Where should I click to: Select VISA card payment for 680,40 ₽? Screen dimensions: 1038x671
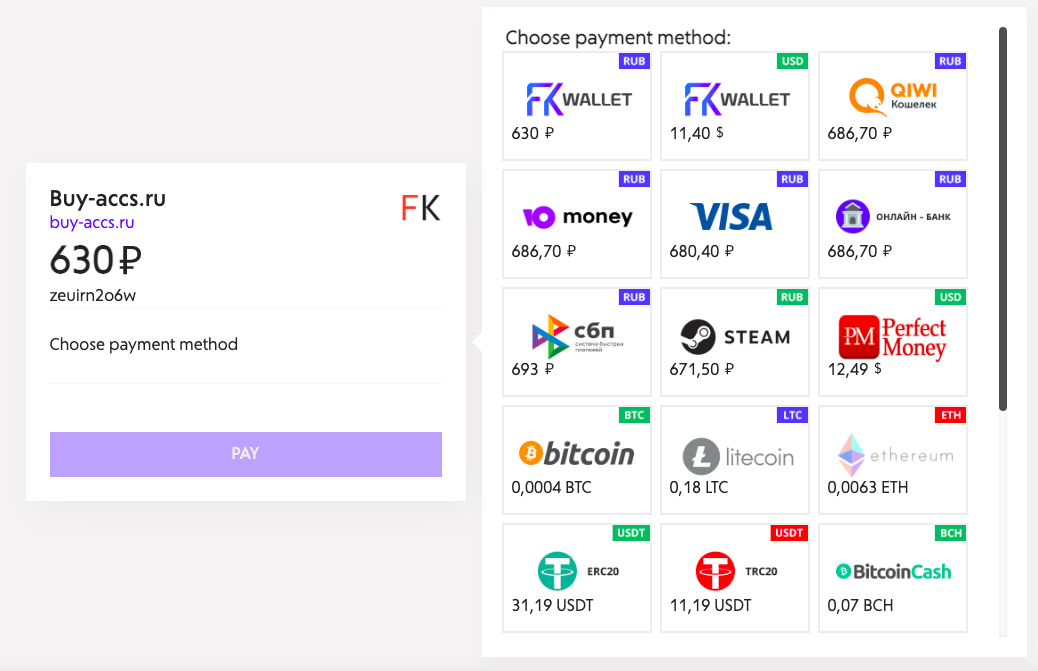735,224
